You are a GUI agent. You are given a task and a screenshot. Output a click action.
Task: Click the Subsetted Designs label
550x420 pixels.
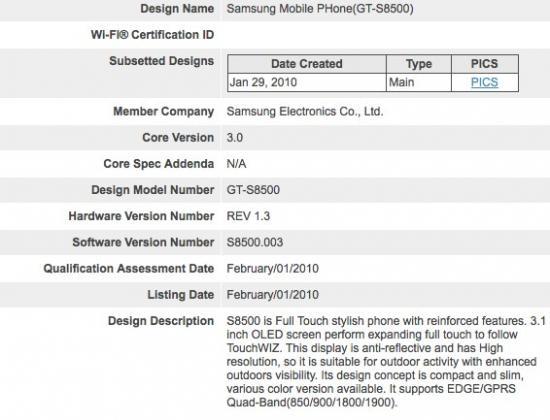[x=161, y=61]
